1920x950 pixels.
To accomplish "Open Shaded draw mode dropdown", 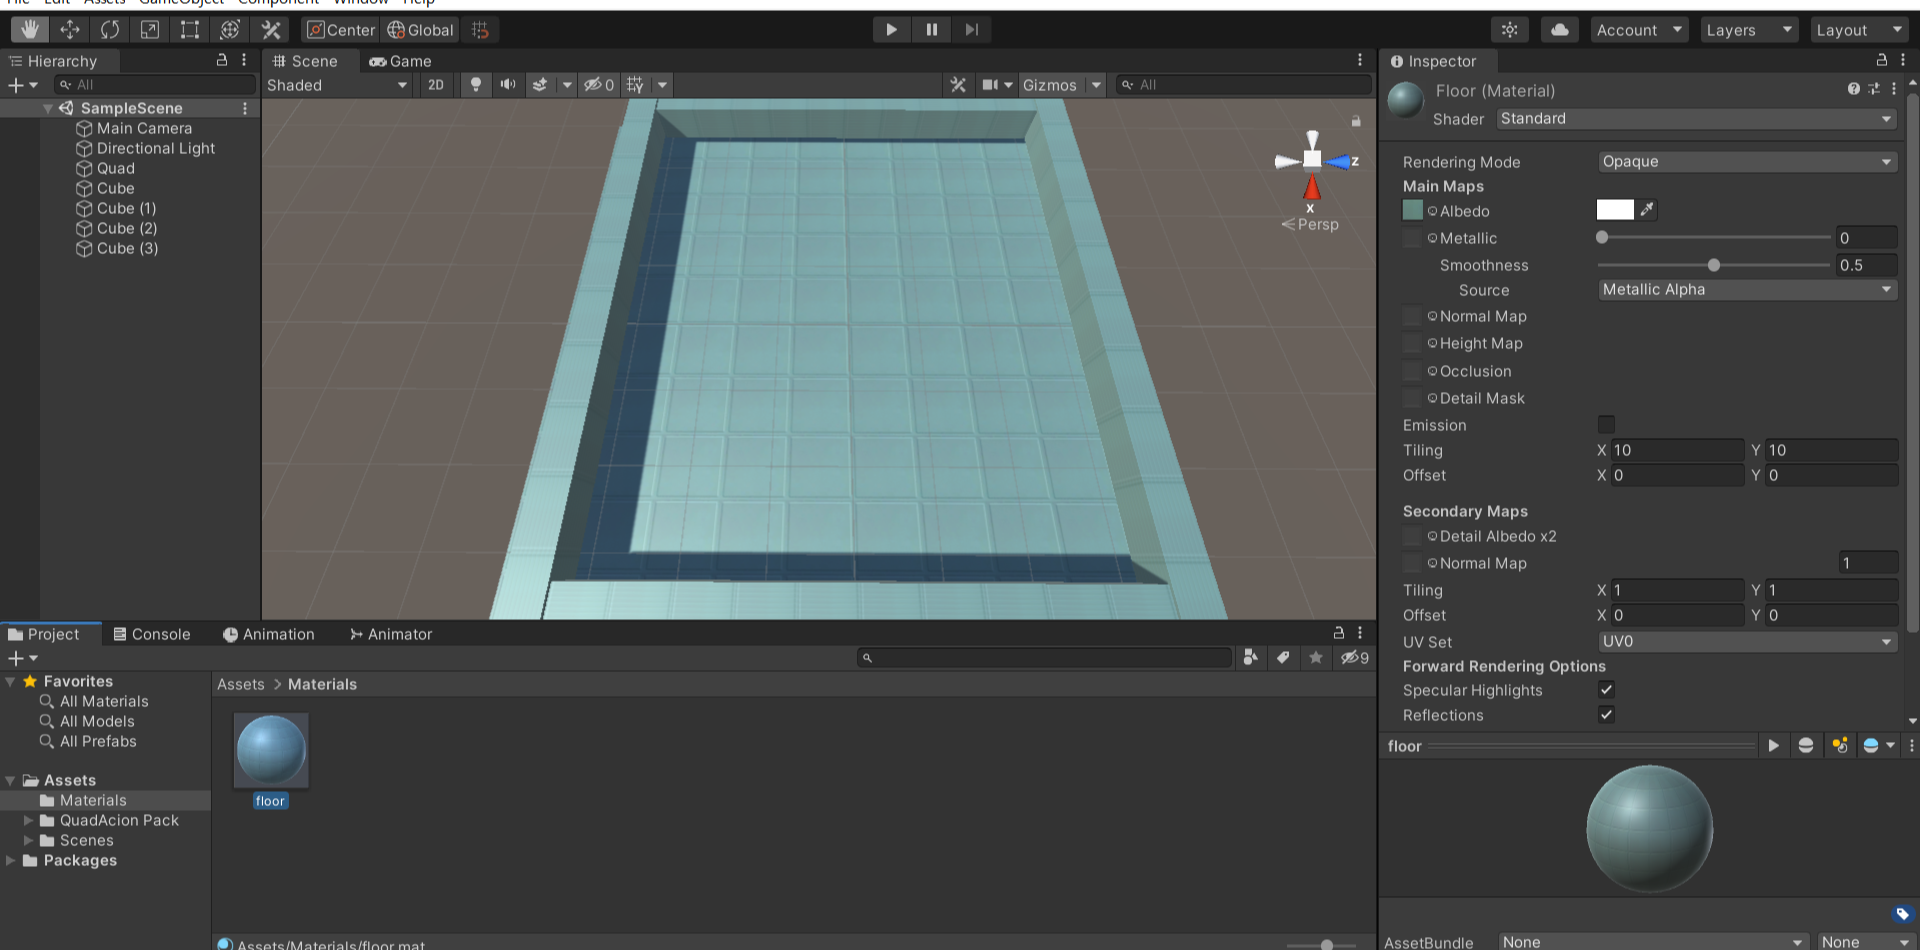I will (x=338, y=85).
